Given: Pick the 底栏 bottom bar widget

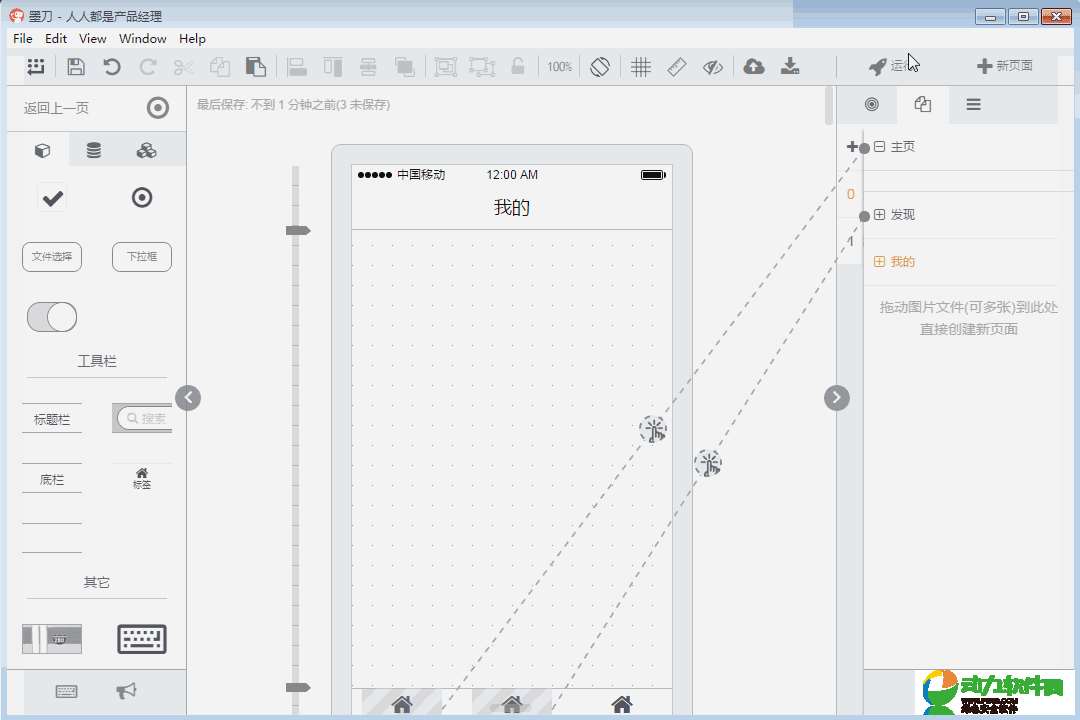Looking at the screenshot, I should click(x=52, y=479).
